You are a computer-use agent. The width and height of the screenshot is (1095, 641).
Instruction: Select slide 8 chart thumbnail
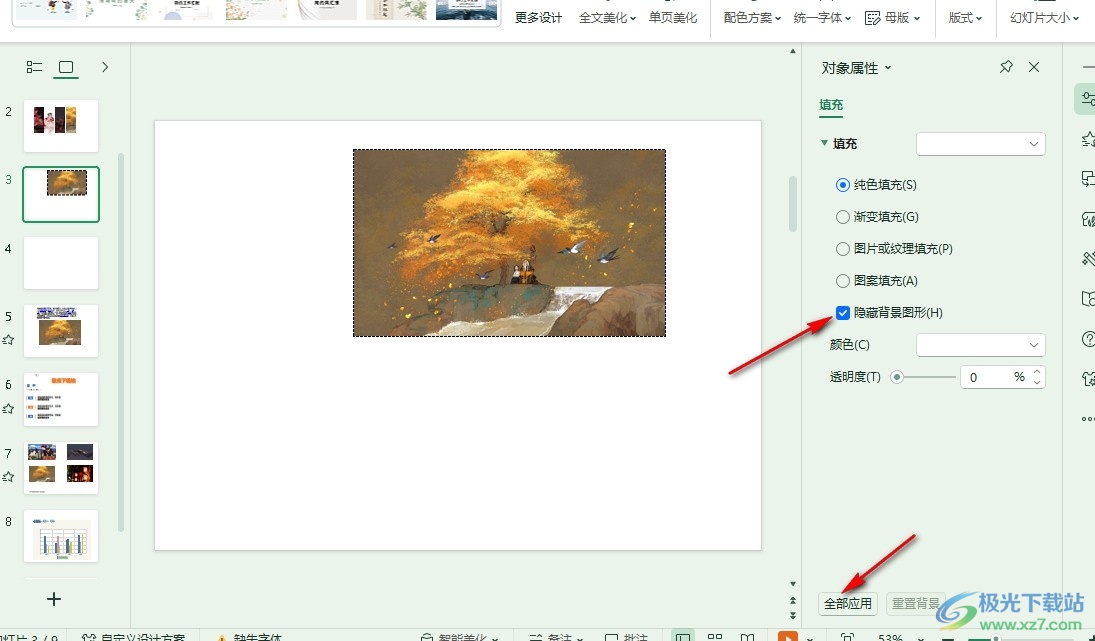61,536
